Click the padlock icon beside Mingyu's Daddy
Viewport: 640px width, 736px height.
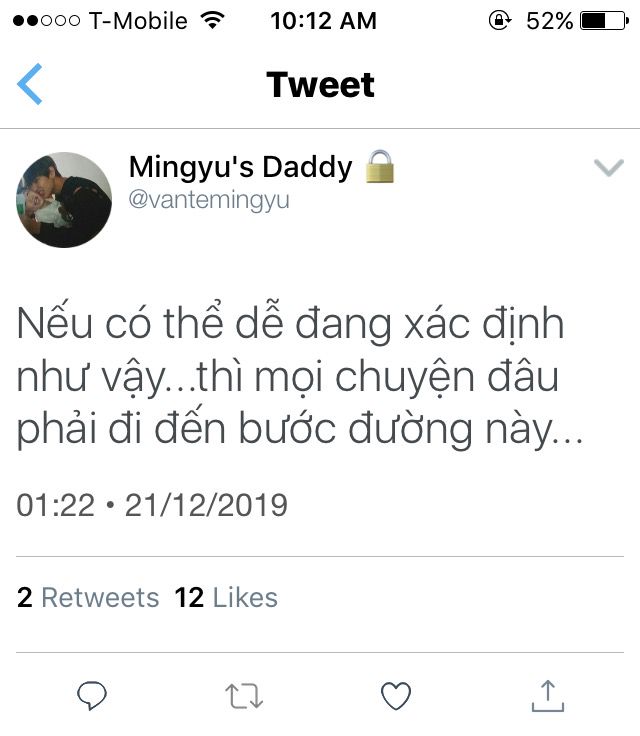point(380,166)
